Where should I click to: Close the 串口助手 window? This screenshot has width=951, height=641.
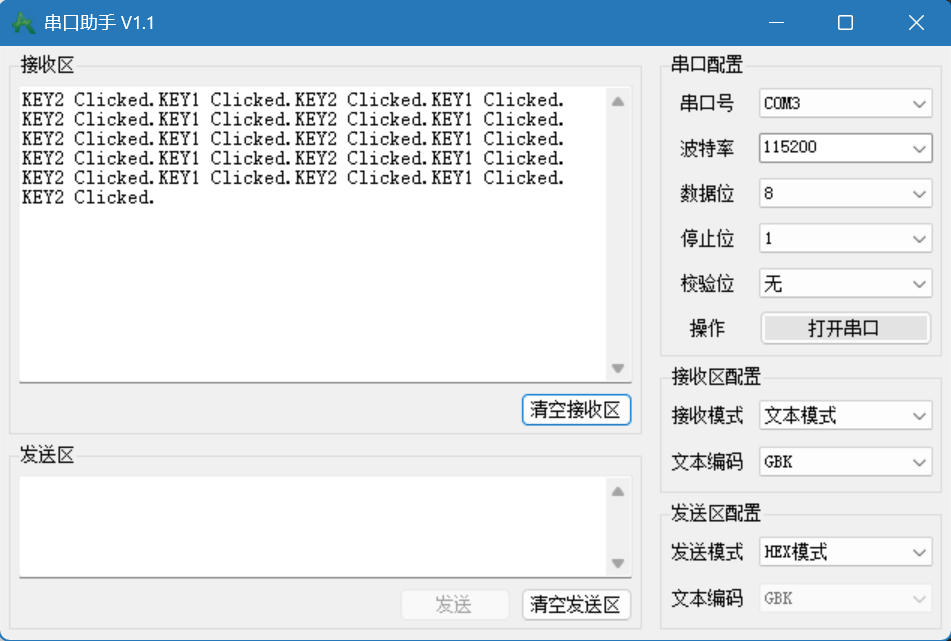(916, 23)
